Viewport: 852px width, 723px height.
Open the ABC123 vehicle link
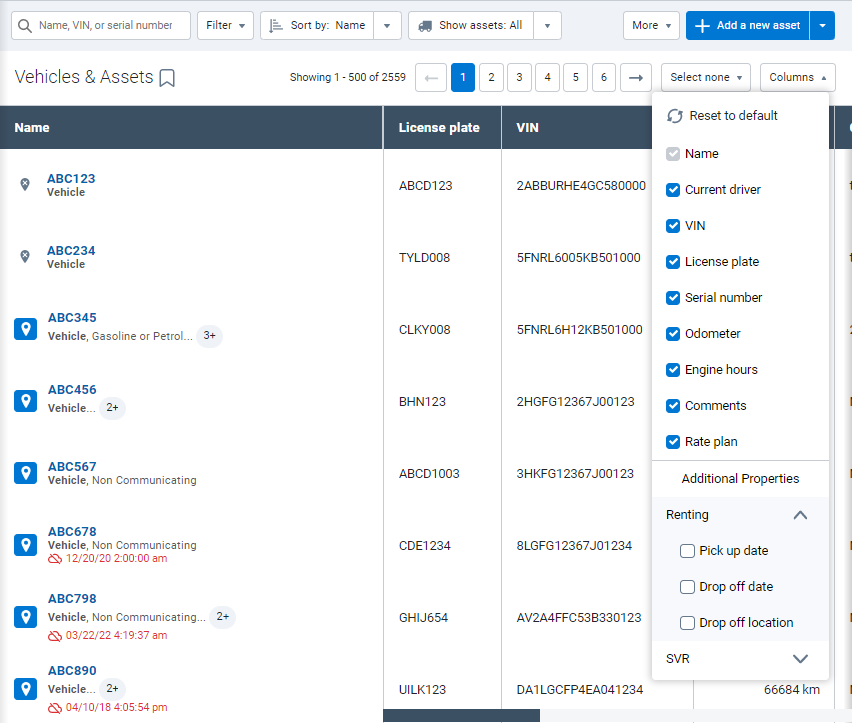(x=70, y=178)
